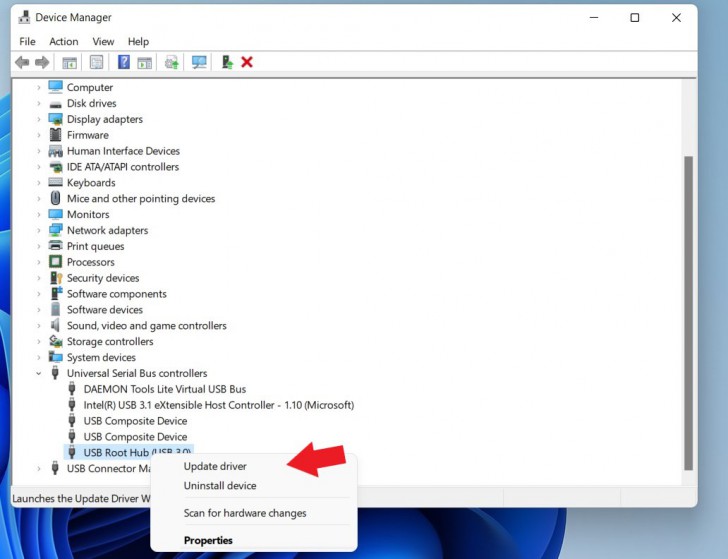Viewport: 728px width, 559px height.
Task: Click the Network adapters category icon
Action: [56, 230]
